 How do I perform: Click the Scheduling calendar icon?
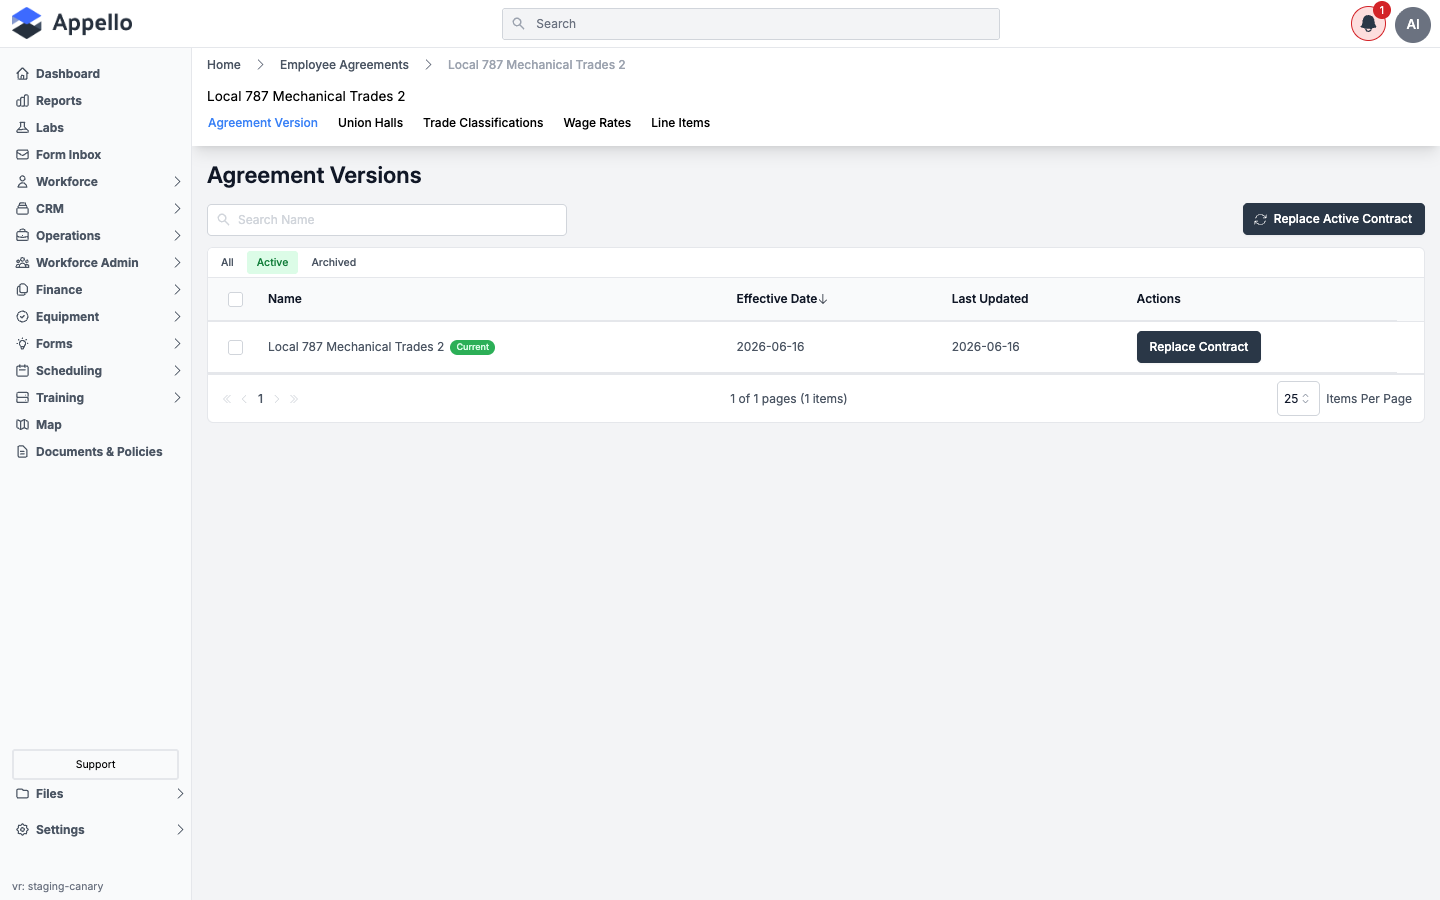[x=22, y=371]
